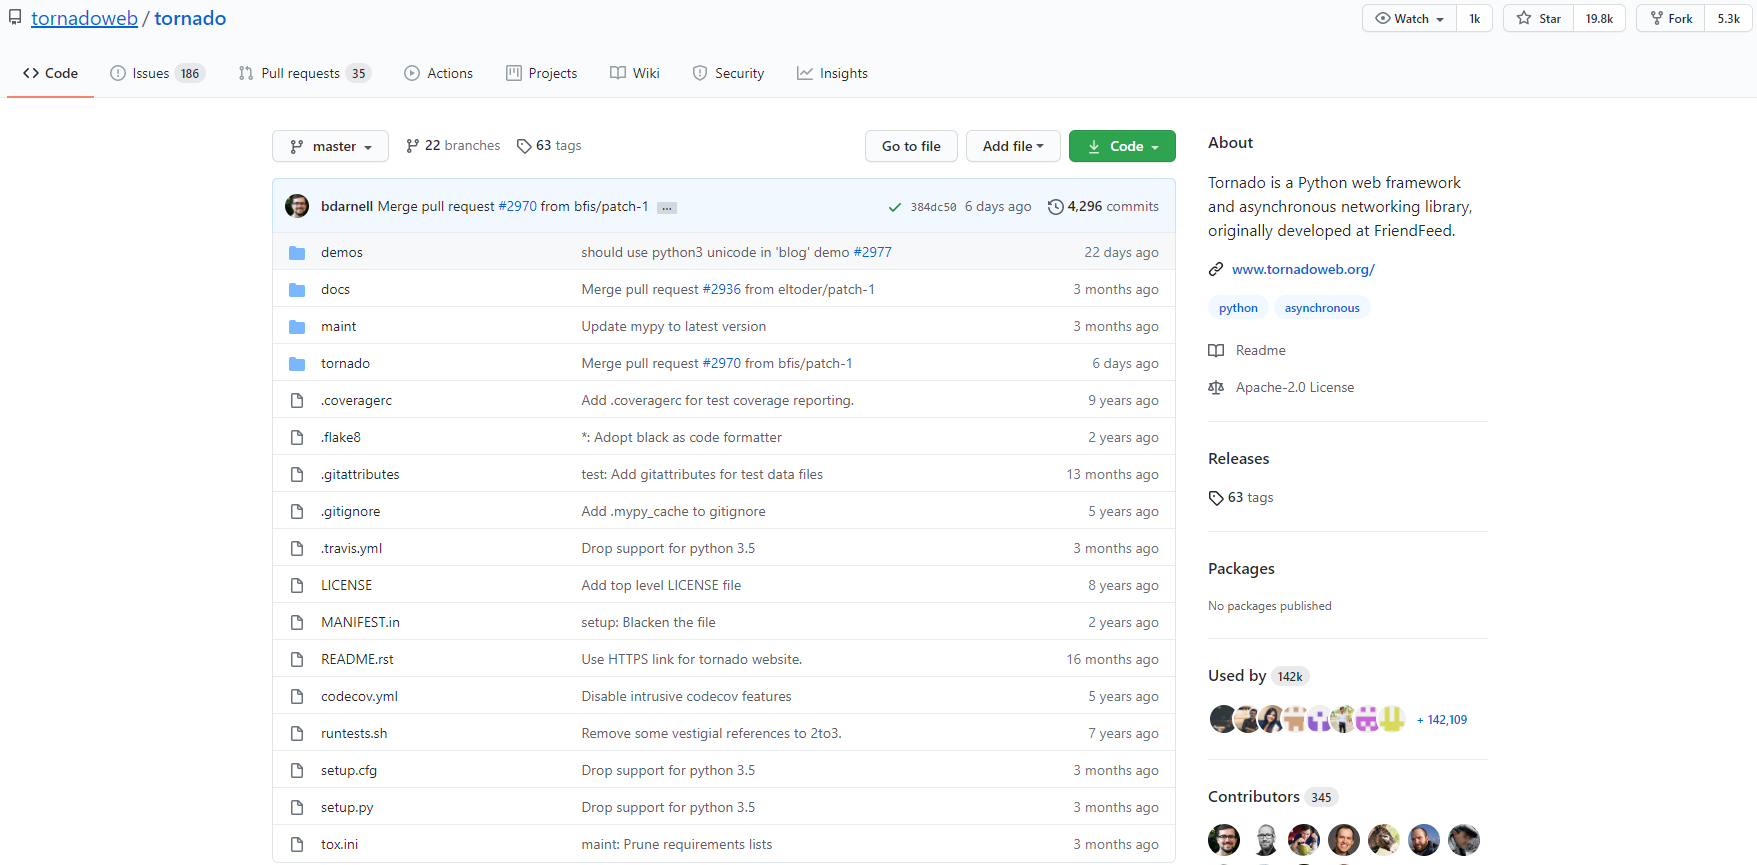Open the README.rst file
Screen dimensions: 1757x865
[x=357, y=659]
